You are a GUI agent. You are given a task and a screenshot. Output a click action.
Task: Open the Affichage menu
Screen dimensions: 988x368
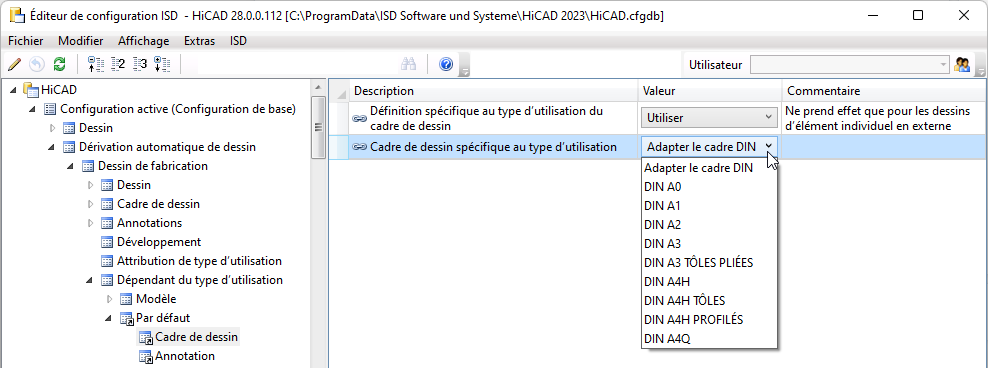(144, 41)
